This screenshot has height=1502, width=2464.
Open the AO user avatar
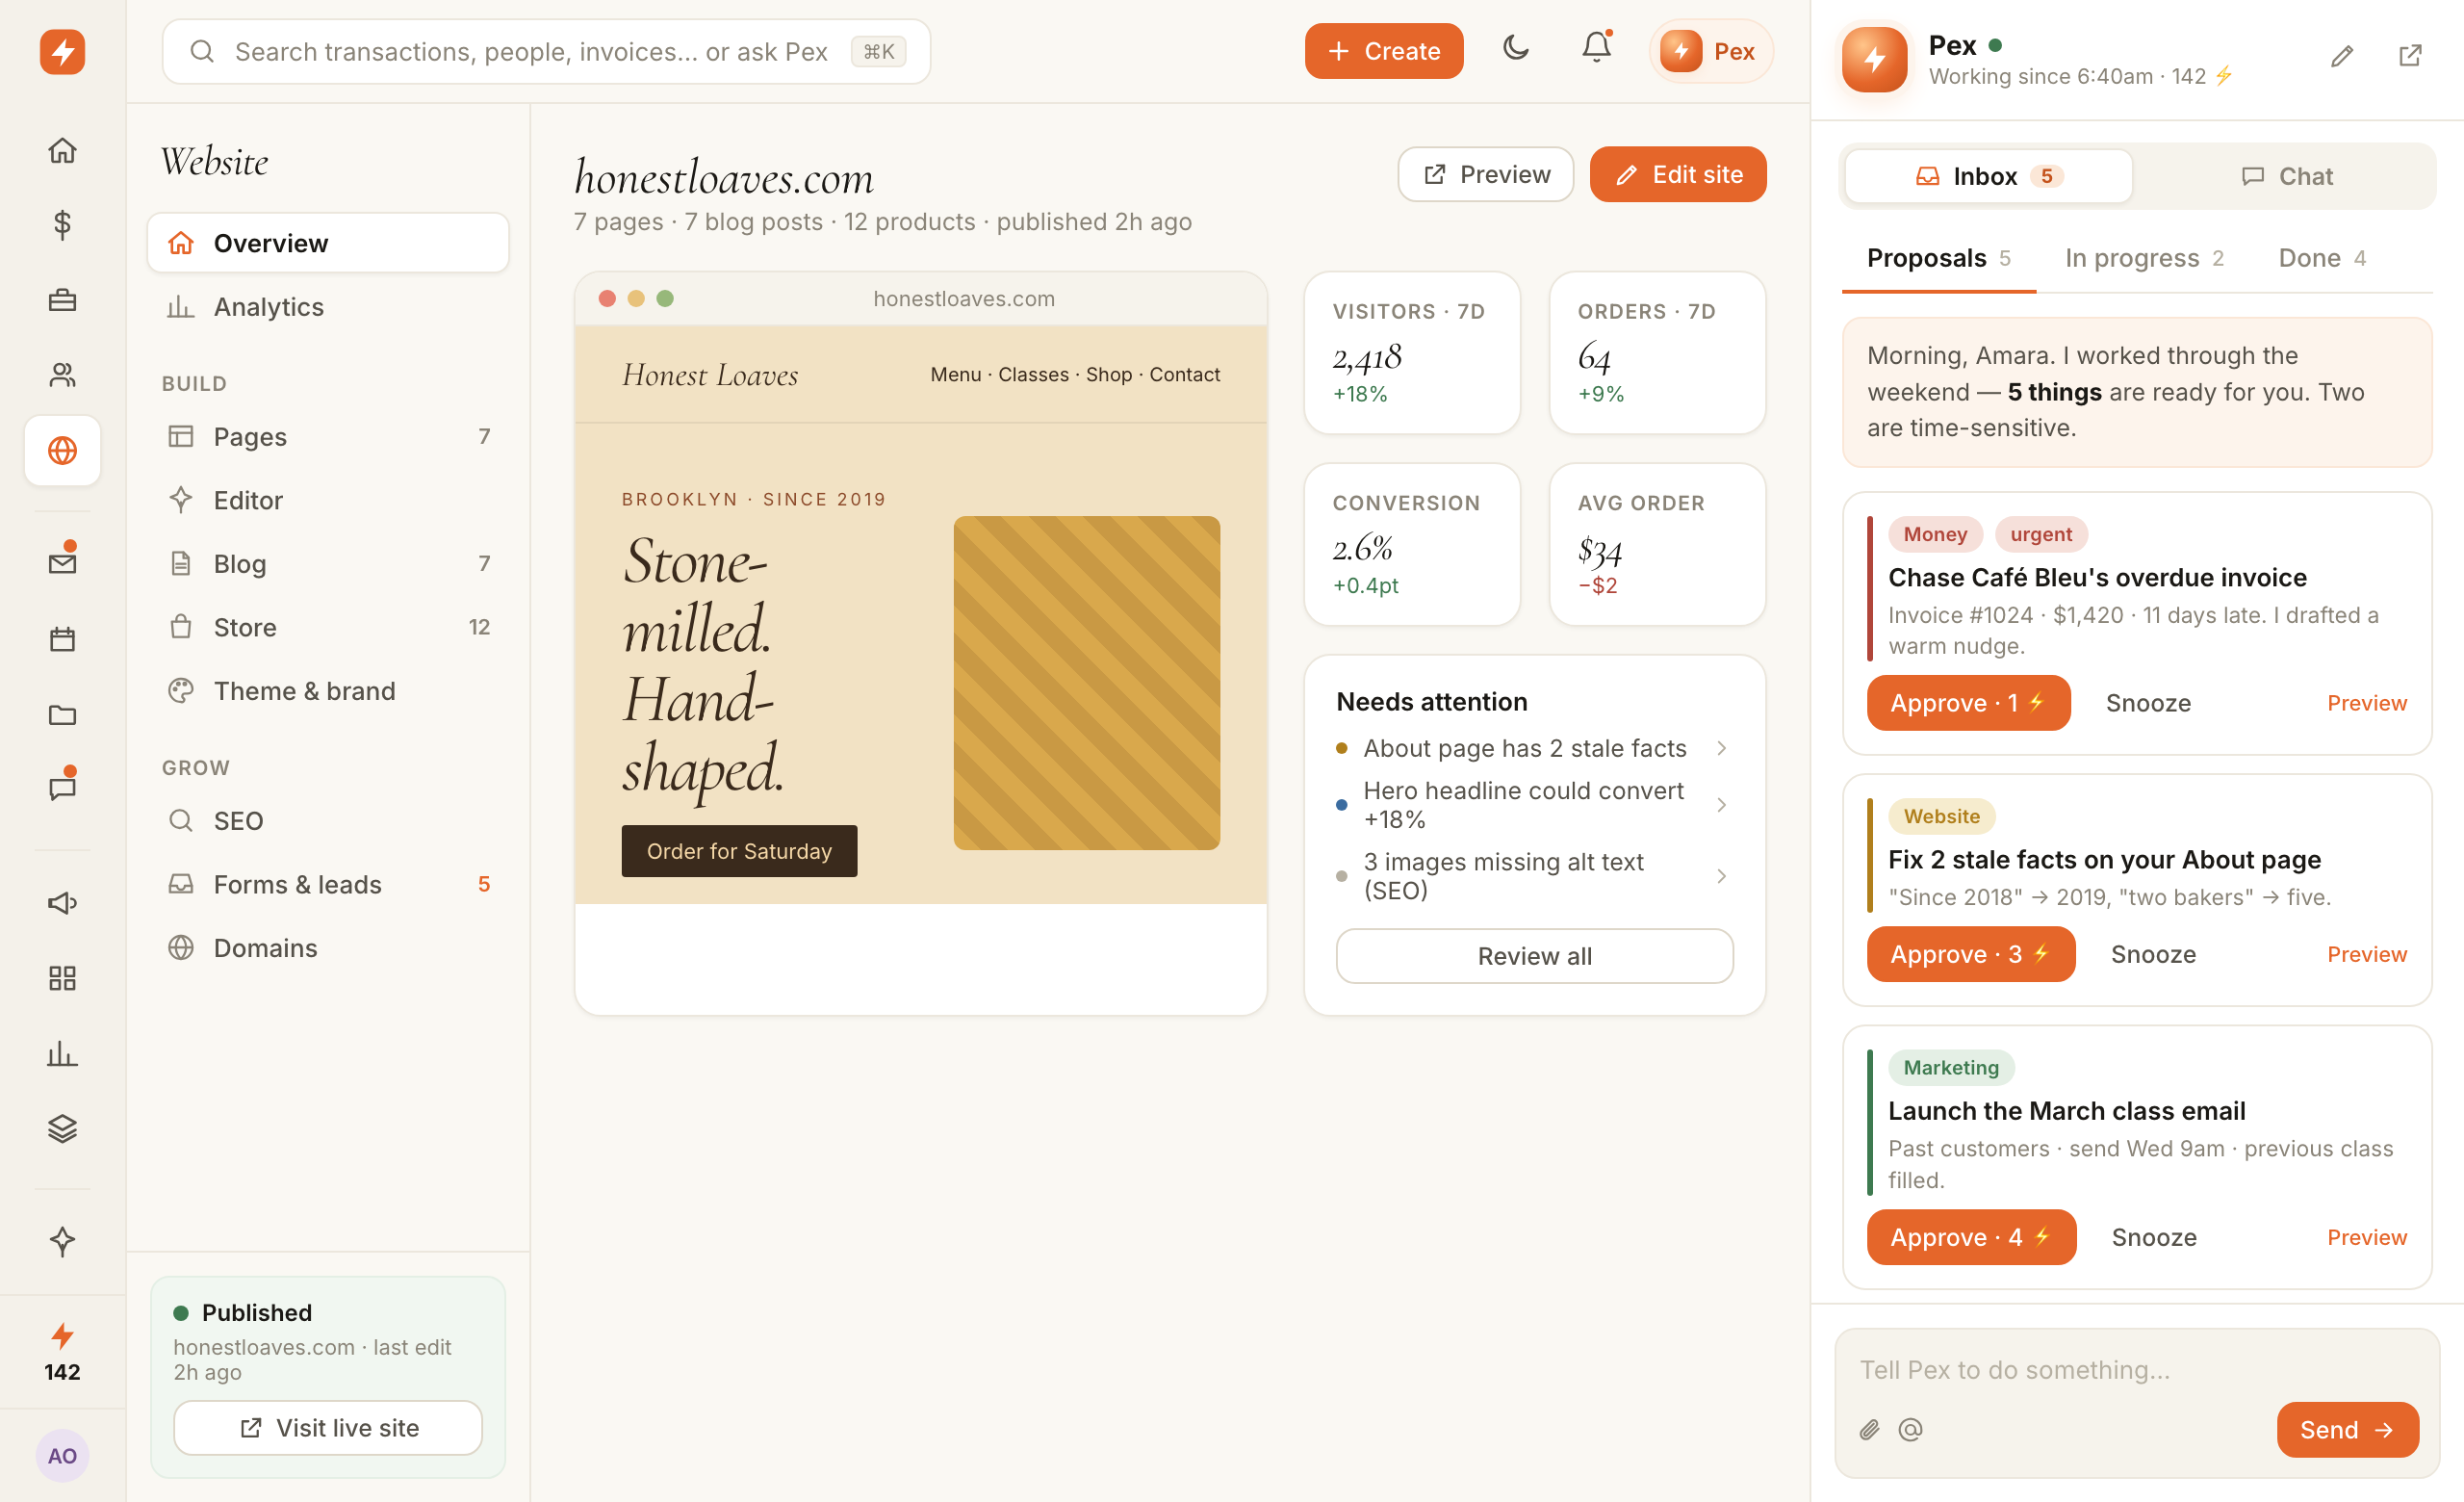62,1455
